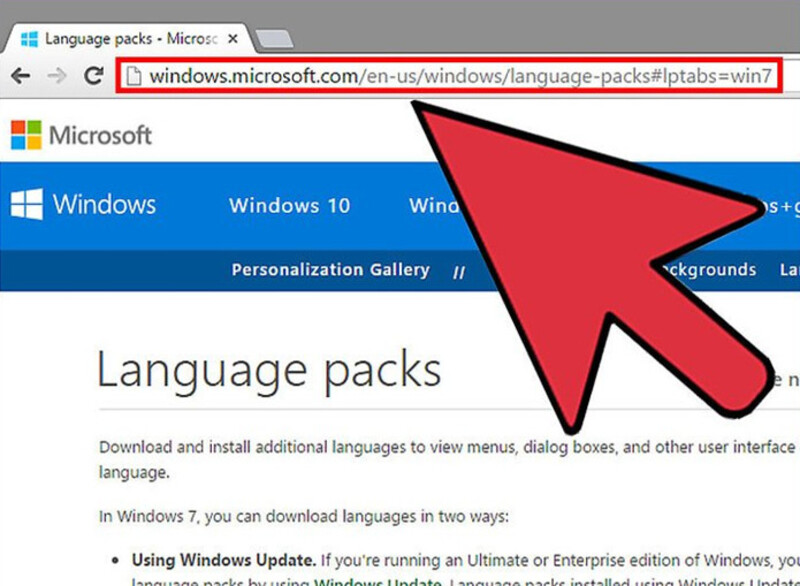
Task: Open a new browser tab
Action: (274, 39)
